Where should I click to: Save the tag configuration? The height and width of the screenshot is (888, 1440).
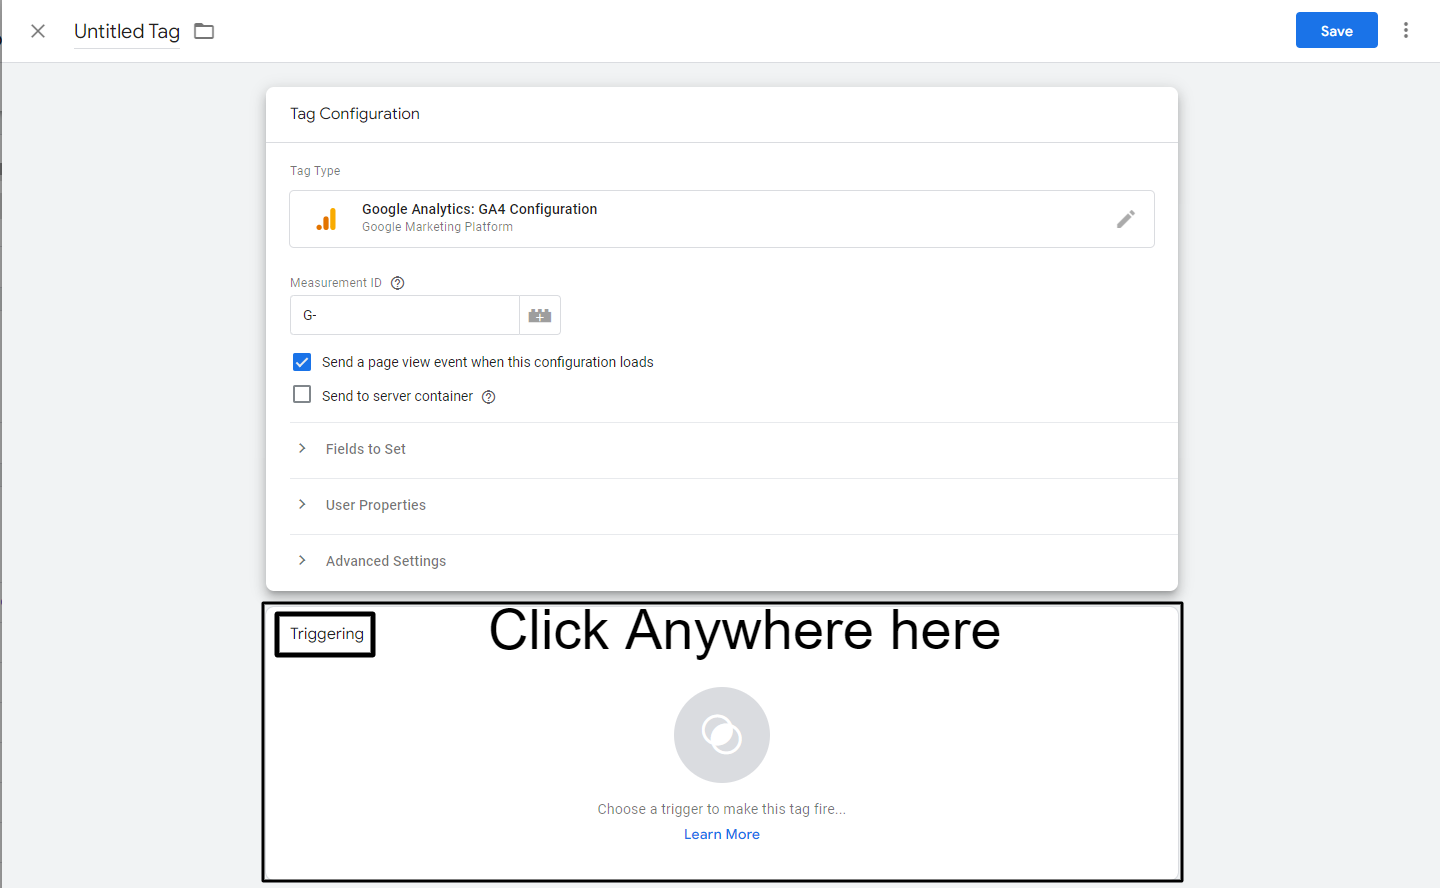1336,30
